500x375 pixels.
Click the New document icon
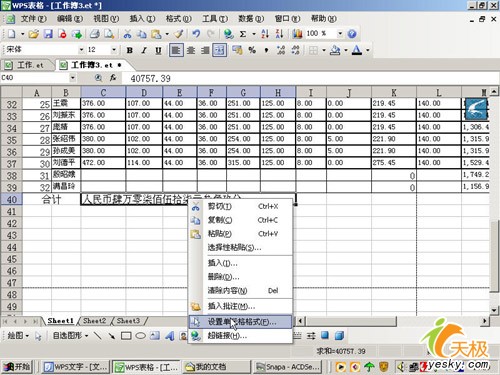tap(12, 34)
